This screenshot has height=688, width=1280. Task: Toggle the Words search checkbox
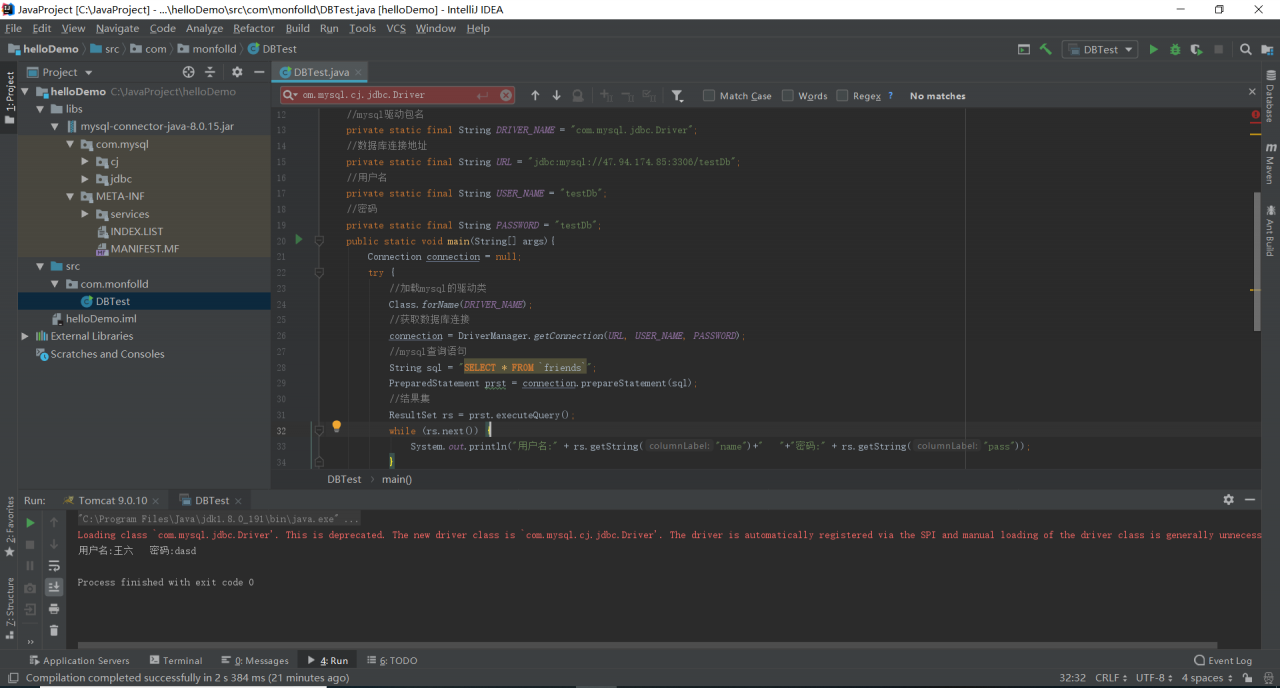[x=788, y=96]
